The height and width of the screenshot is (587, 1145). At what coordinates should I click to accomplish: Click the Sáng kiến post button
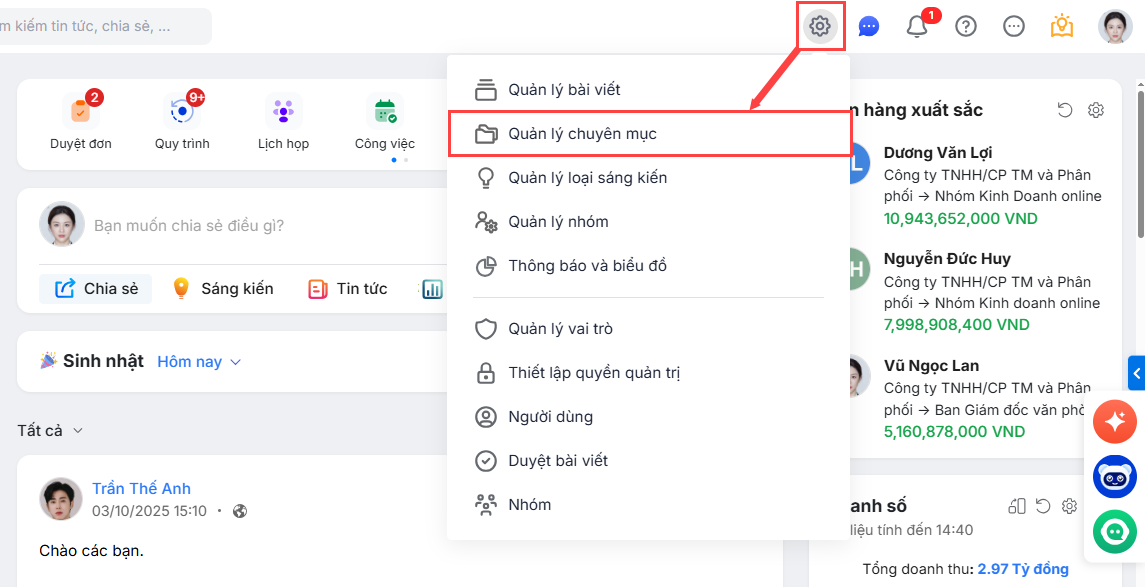(223, 289)
